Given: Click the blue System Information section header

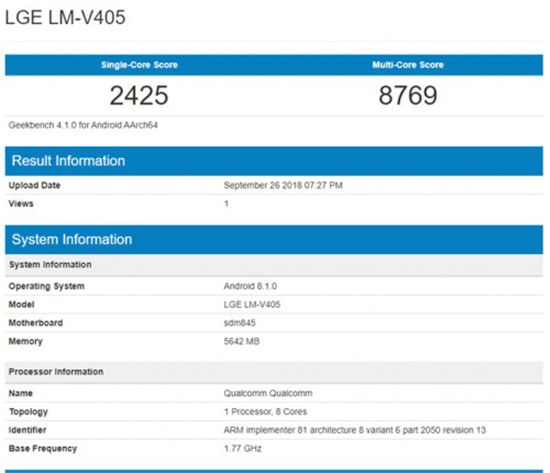Looking at the screenshot, I should pyautogui.click(x=274, y=240).
